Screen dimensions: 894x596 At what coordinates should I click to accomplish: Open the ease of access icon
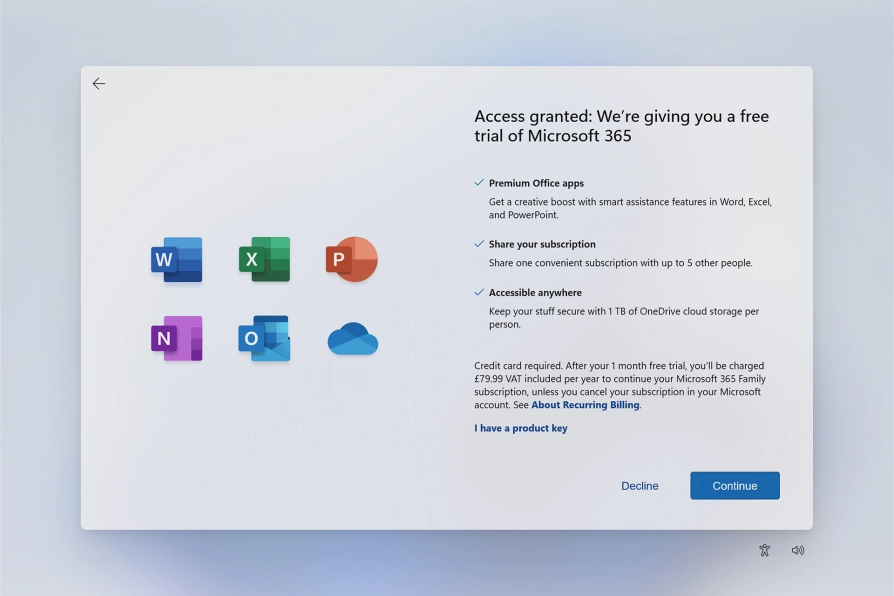click(x=764, y=550)
